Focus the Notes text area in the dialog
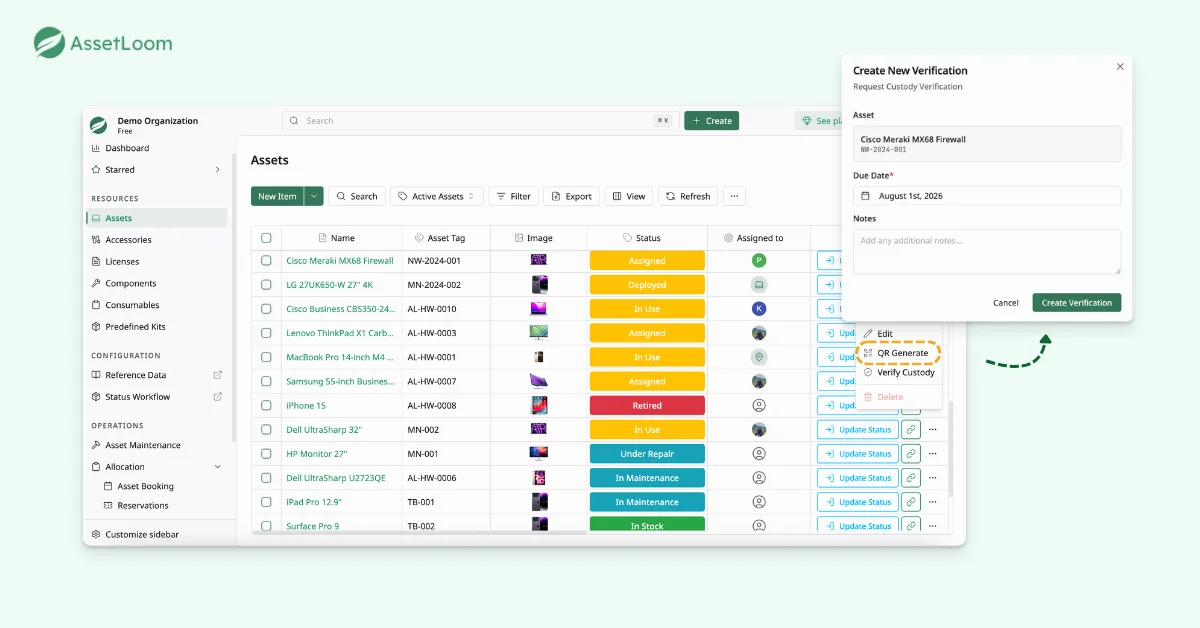This screenshot has height=628, width=1200. [987, 252]
